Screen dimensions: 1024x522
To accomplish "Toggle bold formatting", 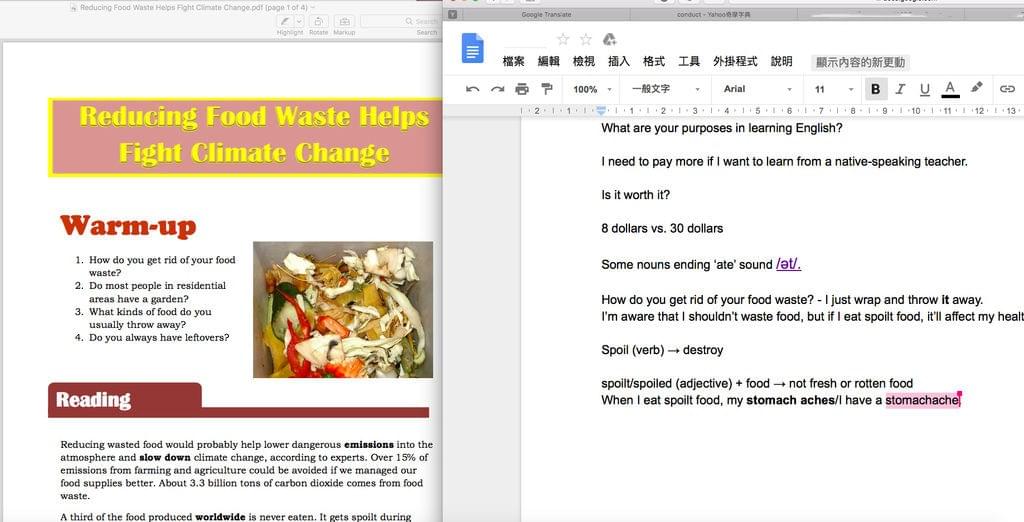I will coord(876,89).
